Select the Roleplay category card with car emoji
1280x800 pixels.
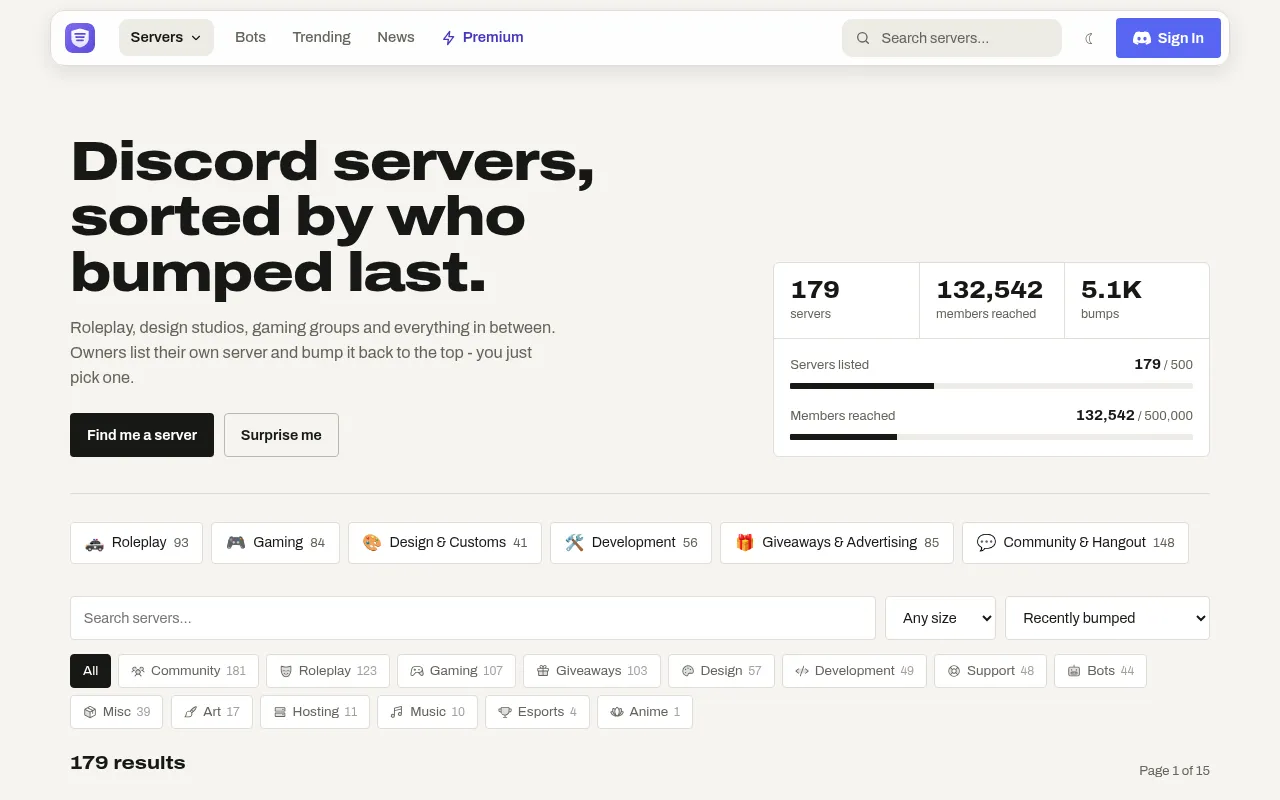tap(136, 543)
